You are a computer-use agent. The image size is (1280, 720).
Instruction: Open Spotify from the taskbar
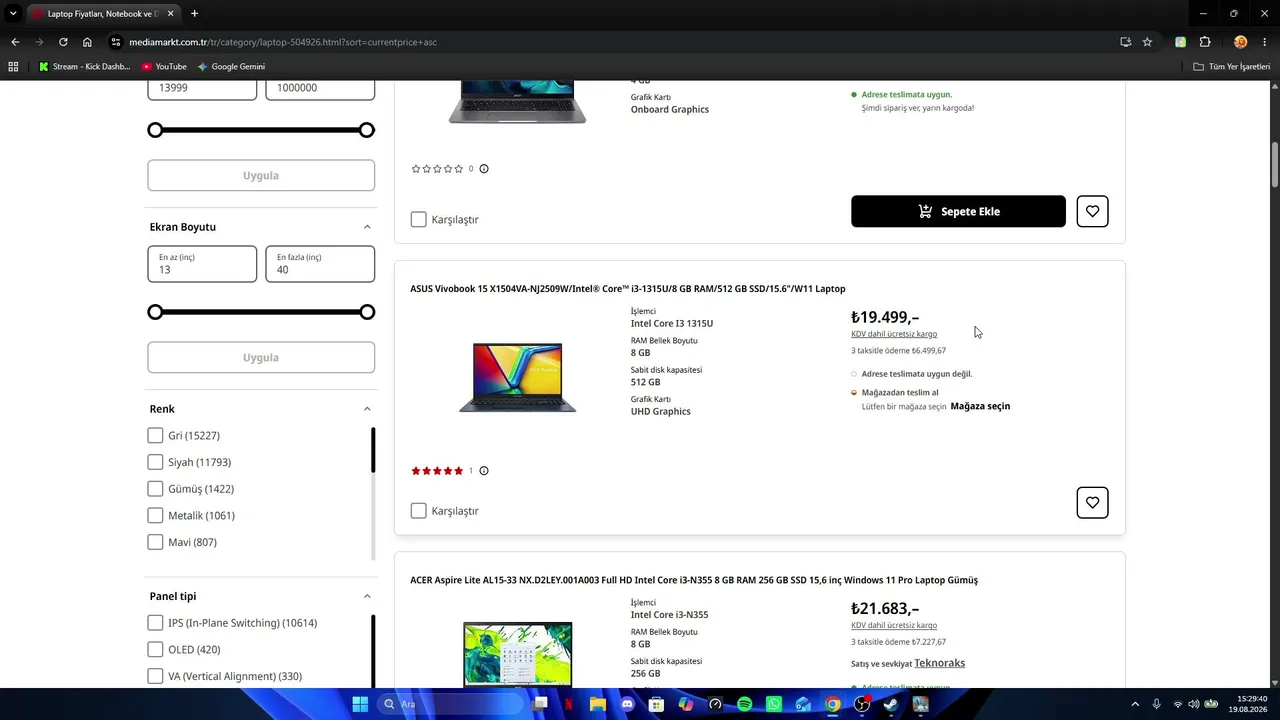745,704
